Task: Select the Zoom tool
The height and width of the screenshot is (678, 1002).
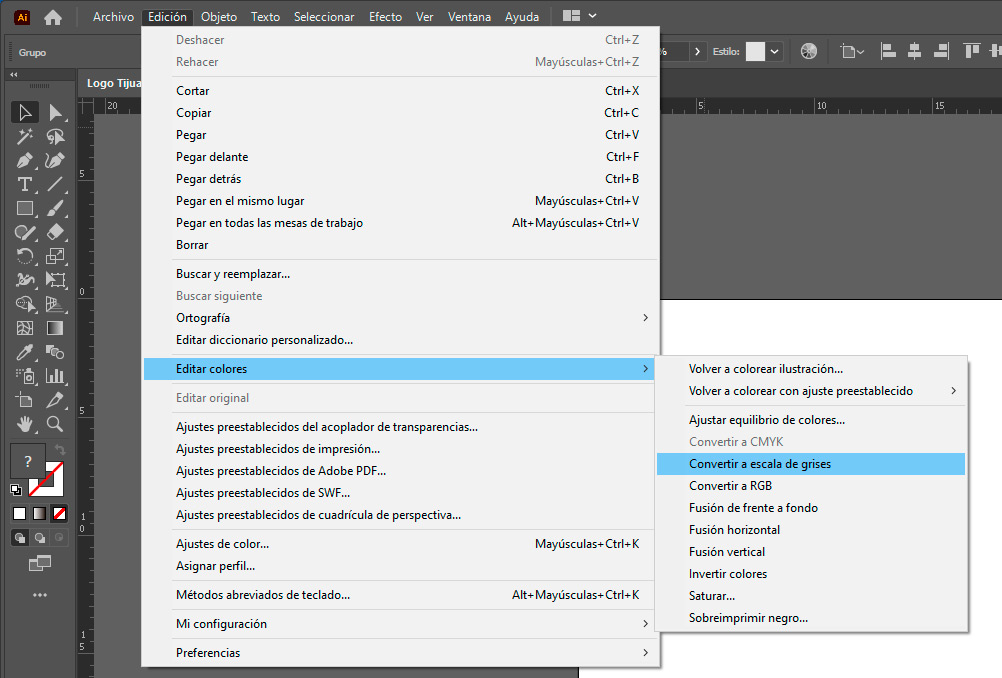Action: pos(55,424)
